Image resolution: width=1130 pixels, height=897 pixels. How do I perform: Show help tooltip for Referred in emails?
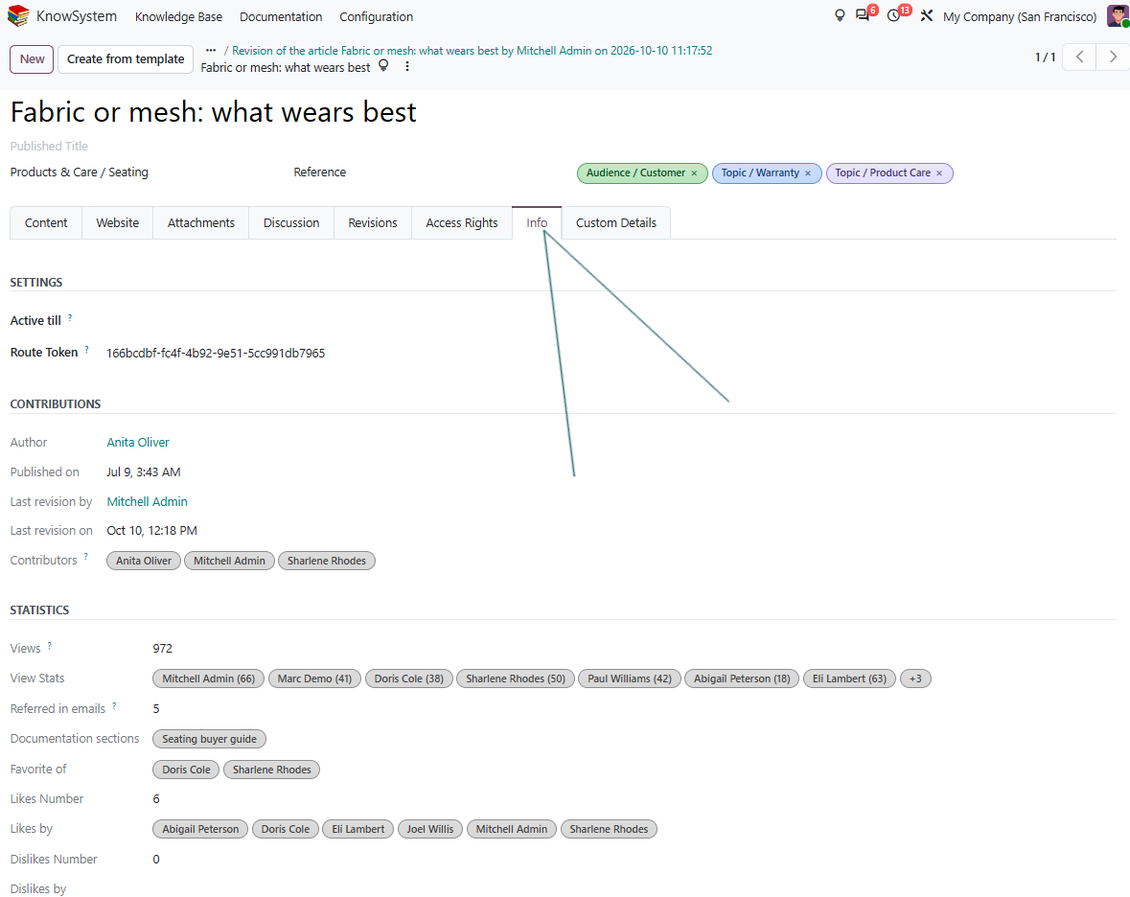(x=114, y=706)
